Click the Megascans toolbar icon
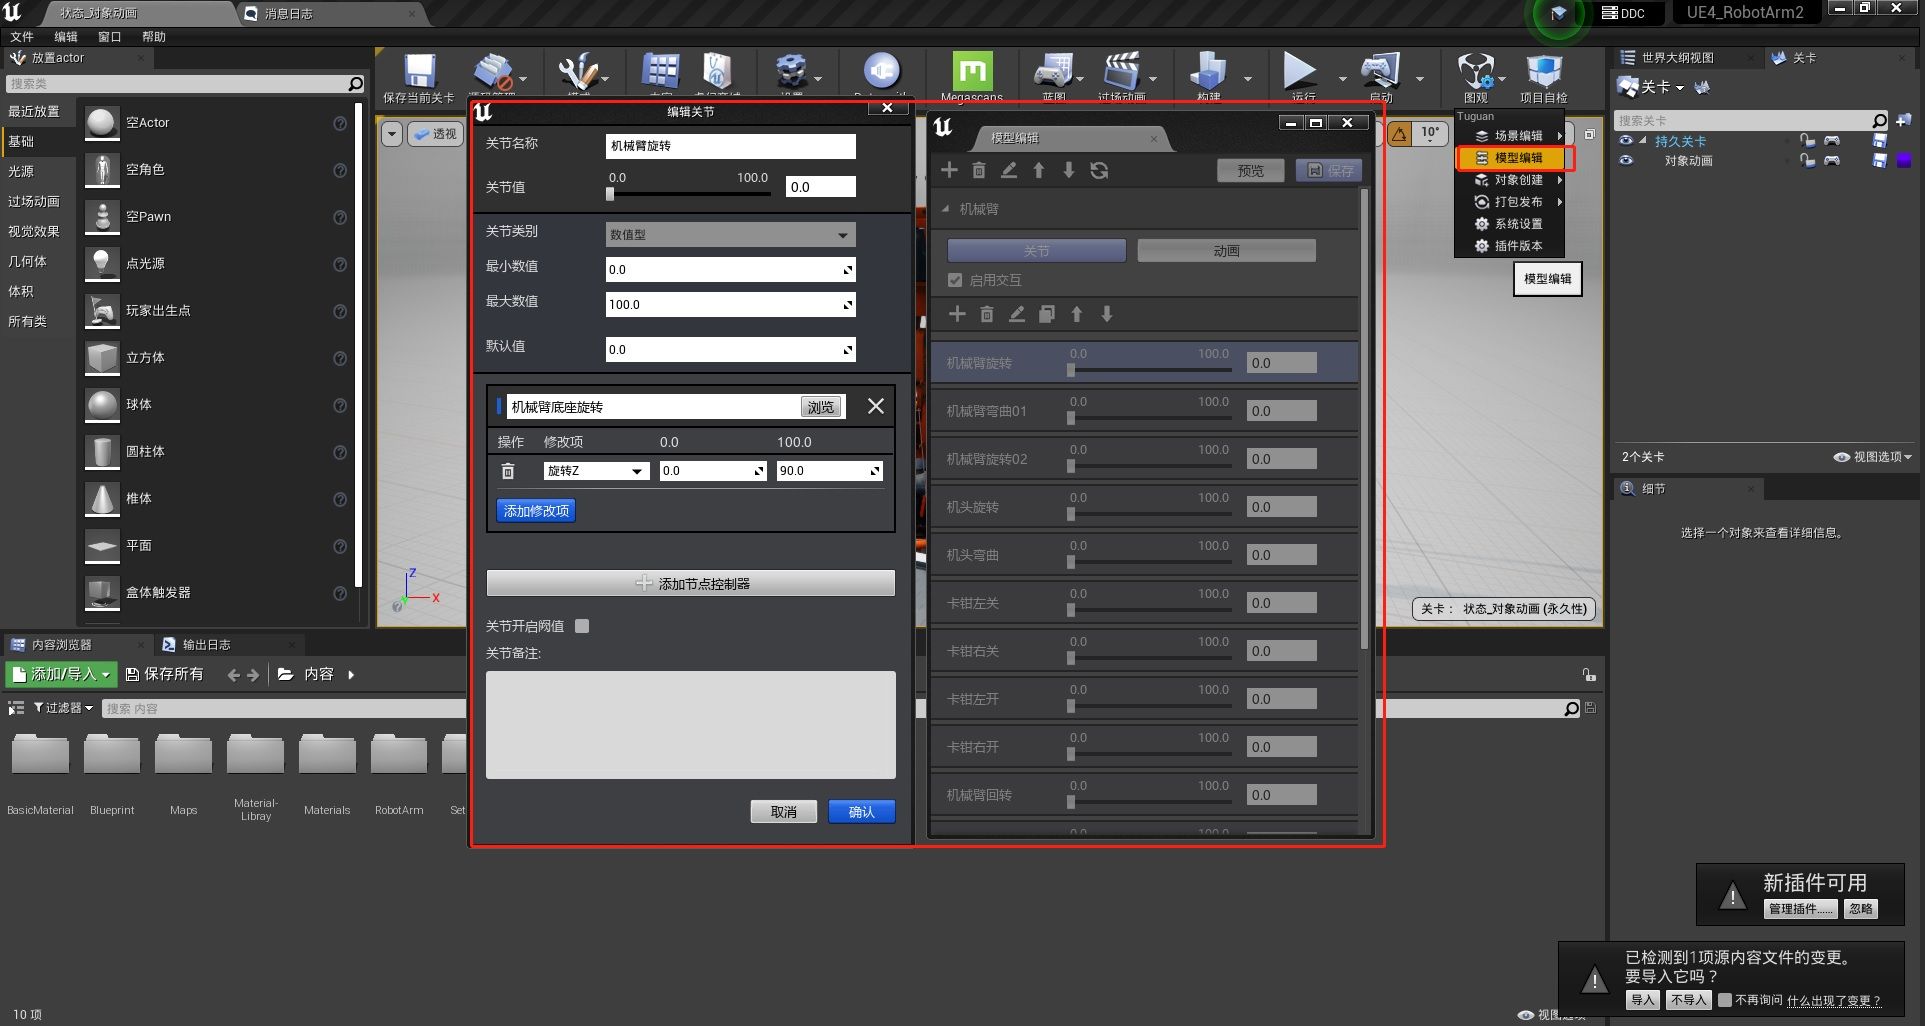Image resolution: width=1925 pixels, height=1026 pixels. point(972,71)
